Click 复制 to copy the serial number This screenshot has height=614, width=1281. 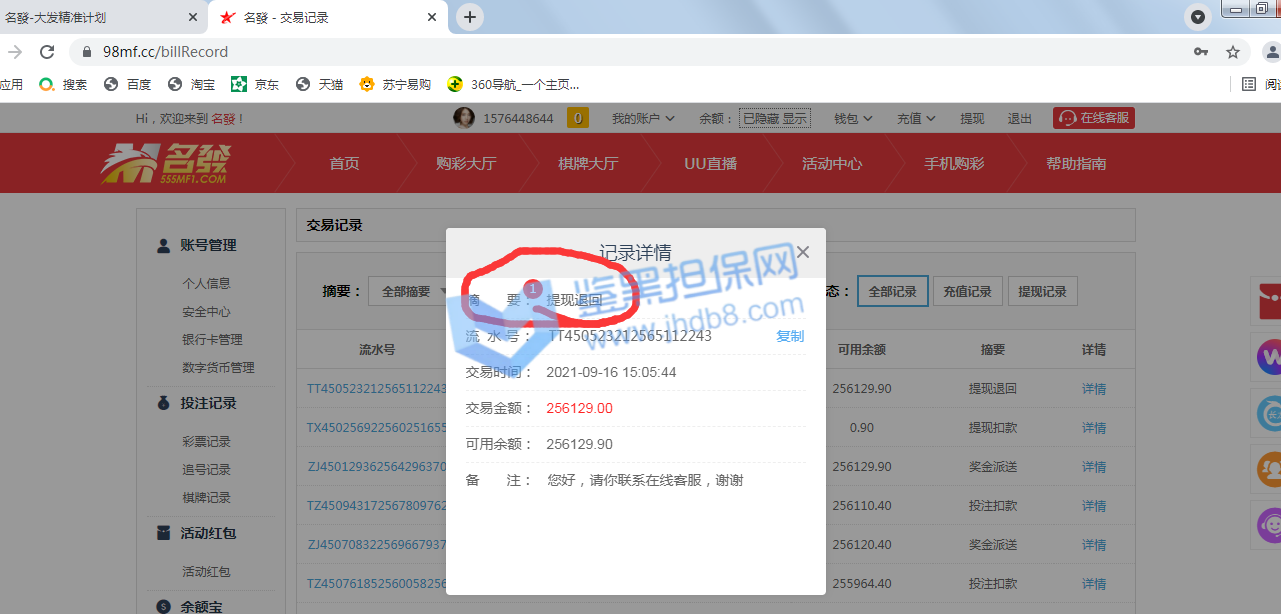click(x=789, y=336)
